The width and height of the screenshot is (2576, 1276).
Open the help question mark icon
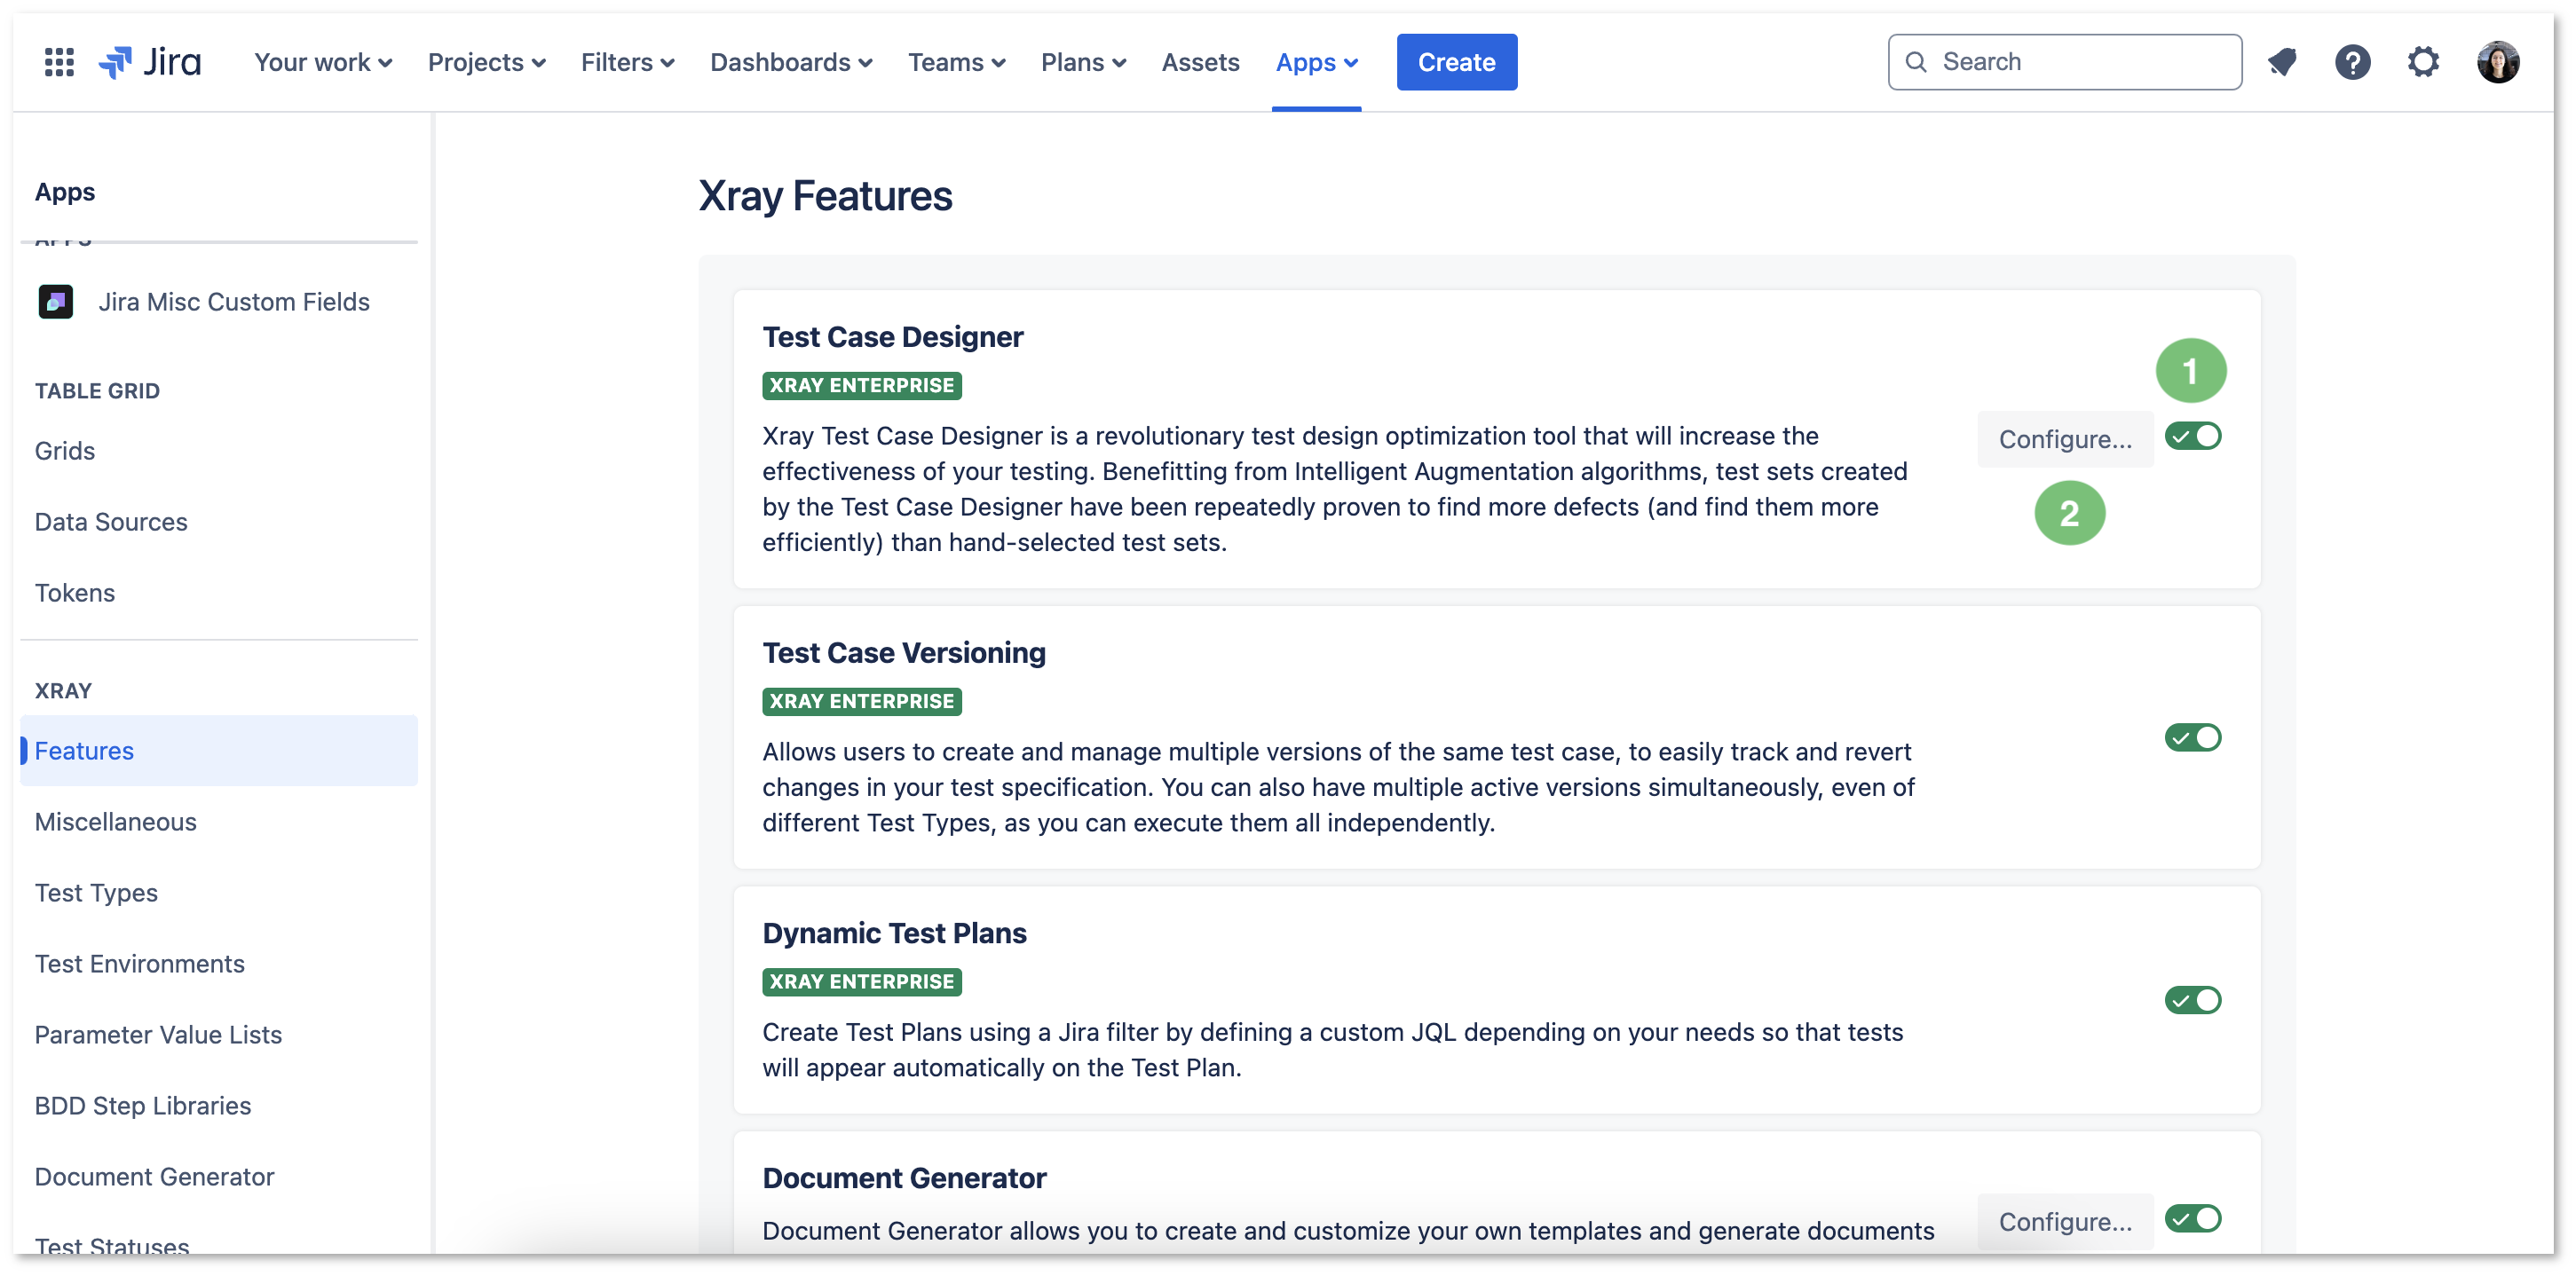tap(2352, 62)
